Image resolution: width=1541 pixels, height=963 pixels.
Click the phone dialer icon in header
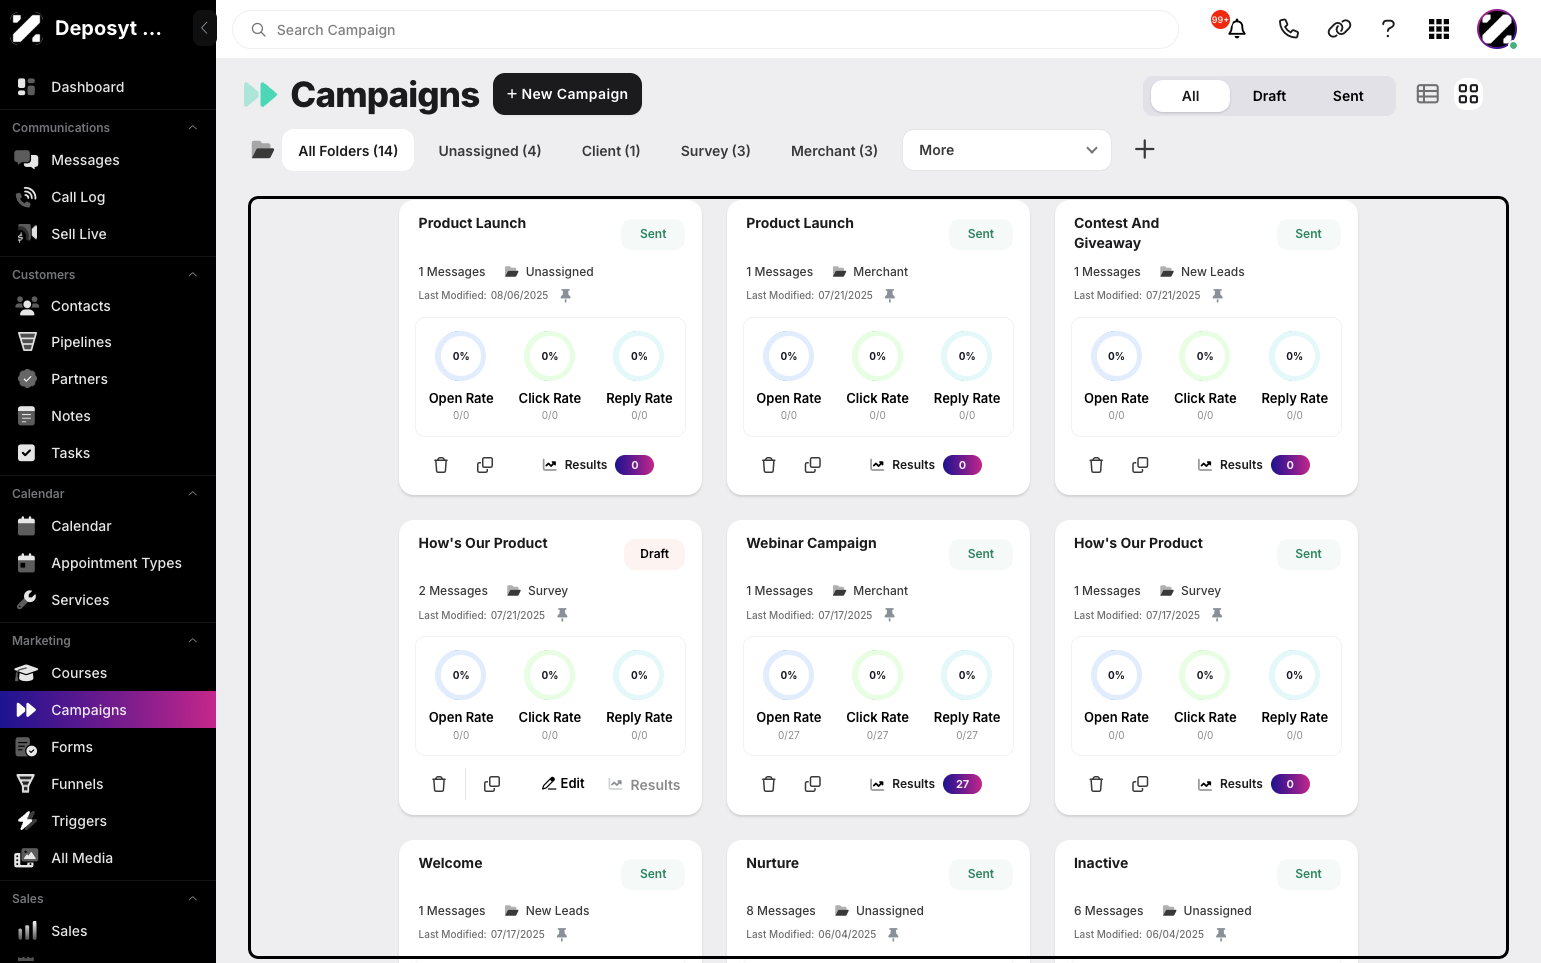click(x=1288, y=29)
